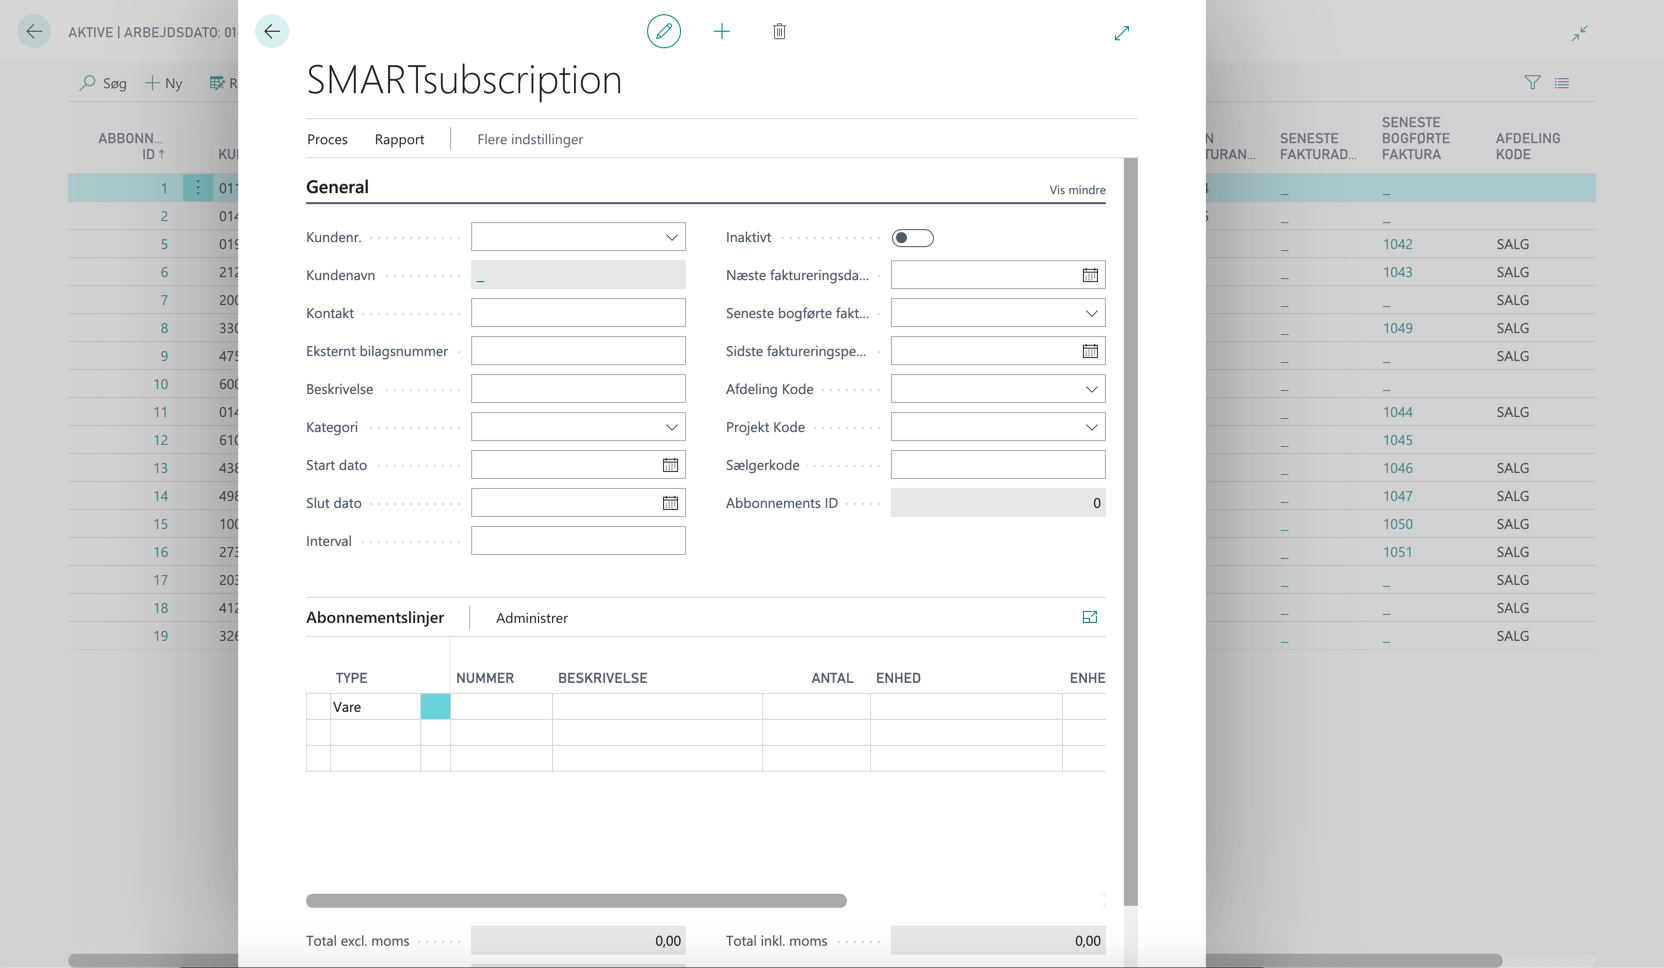This screenshot has height=968, width=1664.
Task: Click the back arrow in the background list page
Action: tap(34, 32)
